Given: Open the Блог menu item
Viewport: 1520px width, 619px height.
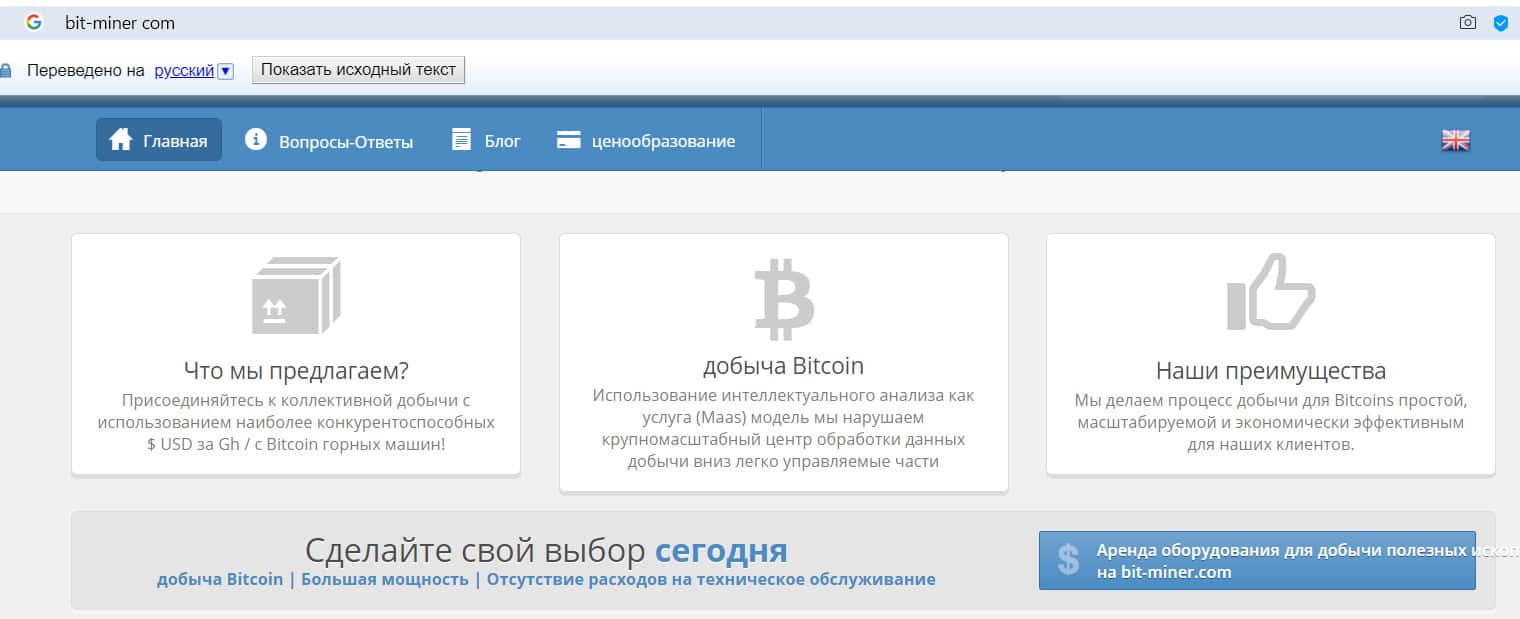Looking at the screenshot, I should 486,141.
